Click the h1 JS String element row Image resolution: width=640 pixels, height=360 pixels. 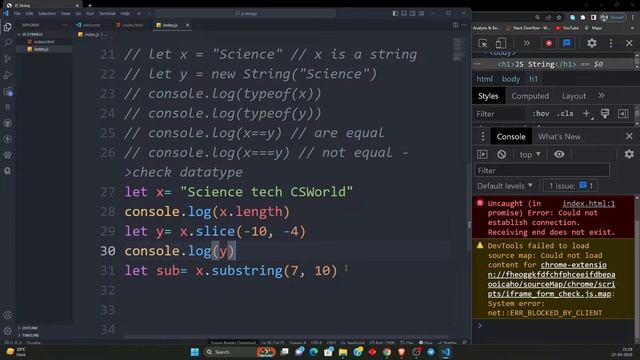coord(554,64)
